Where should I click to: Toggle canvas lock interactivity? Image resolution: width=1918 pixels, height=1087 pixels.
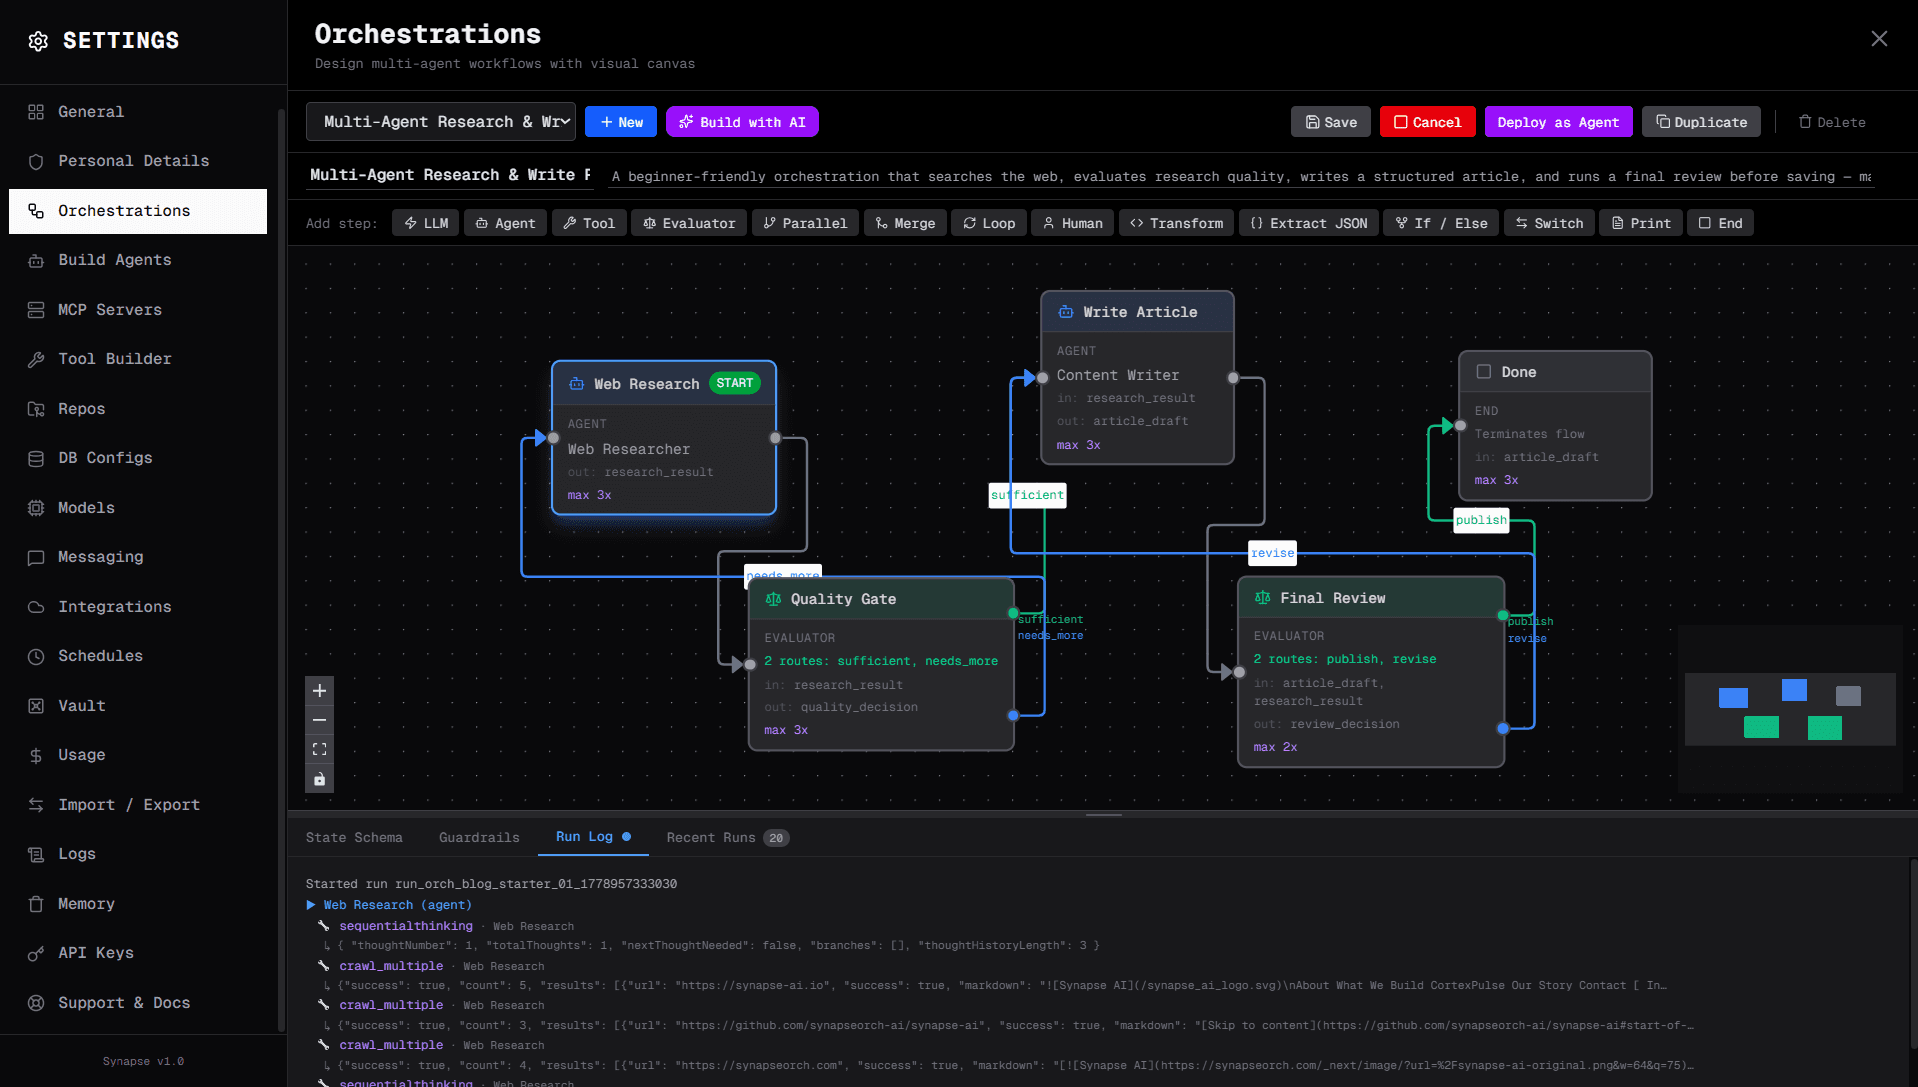[x=320, y=779]
